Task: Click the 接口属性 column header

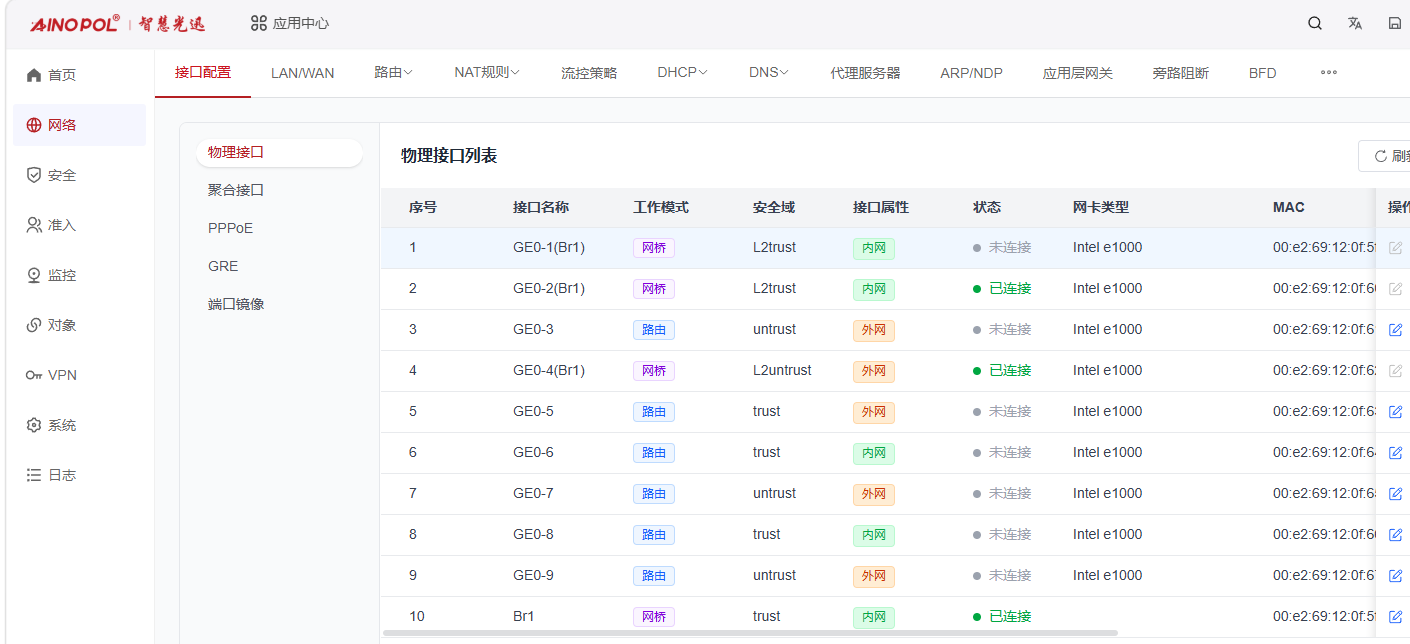Action: pyautogui.click(x=881, y=207)
